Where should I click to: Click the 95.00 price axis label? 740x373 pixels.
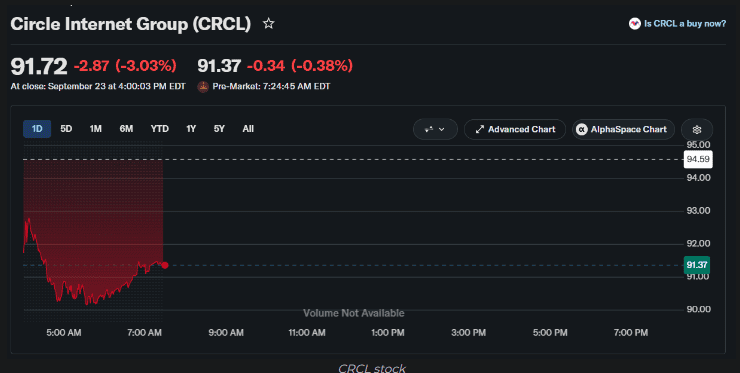coord(698,144)
